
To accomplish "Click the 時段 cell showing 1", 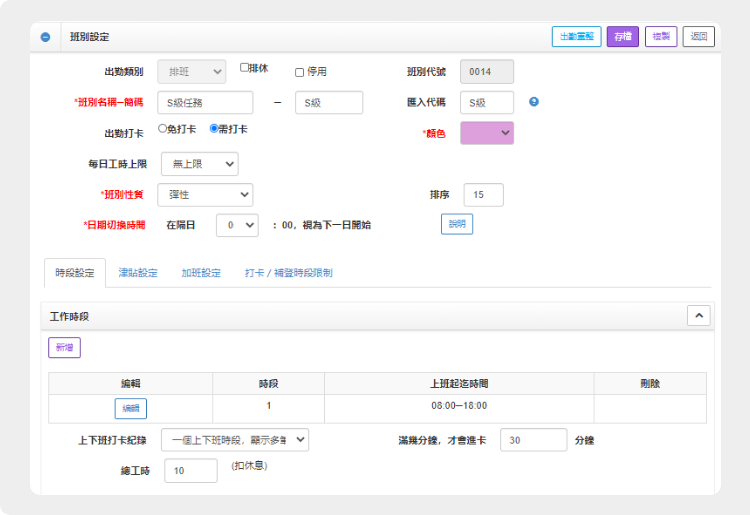I will tap(268, 408).
